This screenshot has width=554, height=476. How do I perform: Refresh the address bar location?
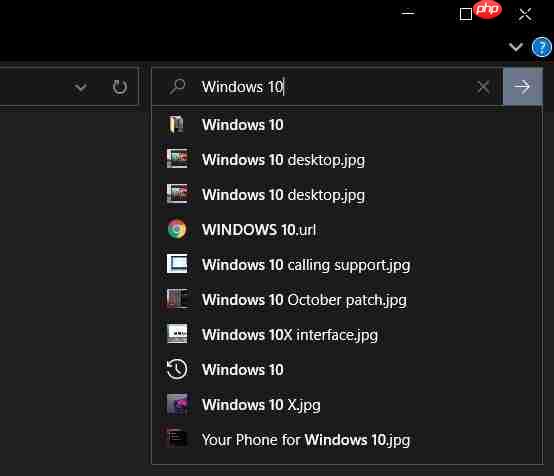[x=119, y=87]
